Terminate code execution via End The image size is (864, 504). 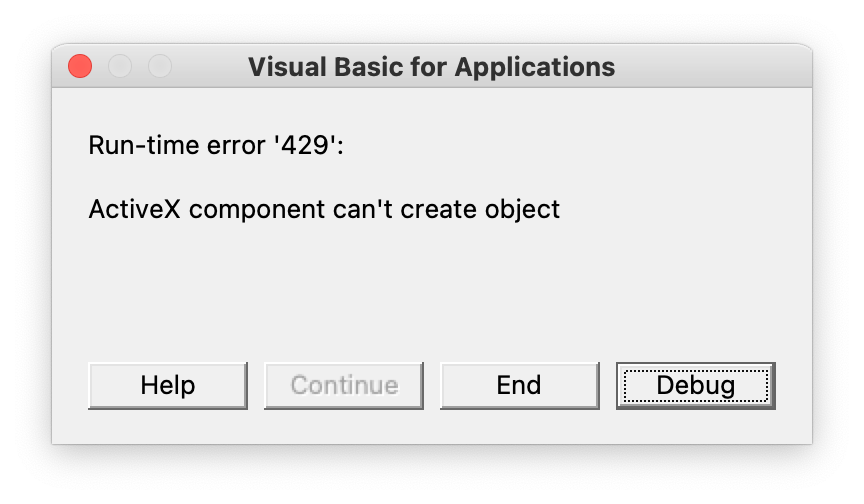(x=519, y=385)
